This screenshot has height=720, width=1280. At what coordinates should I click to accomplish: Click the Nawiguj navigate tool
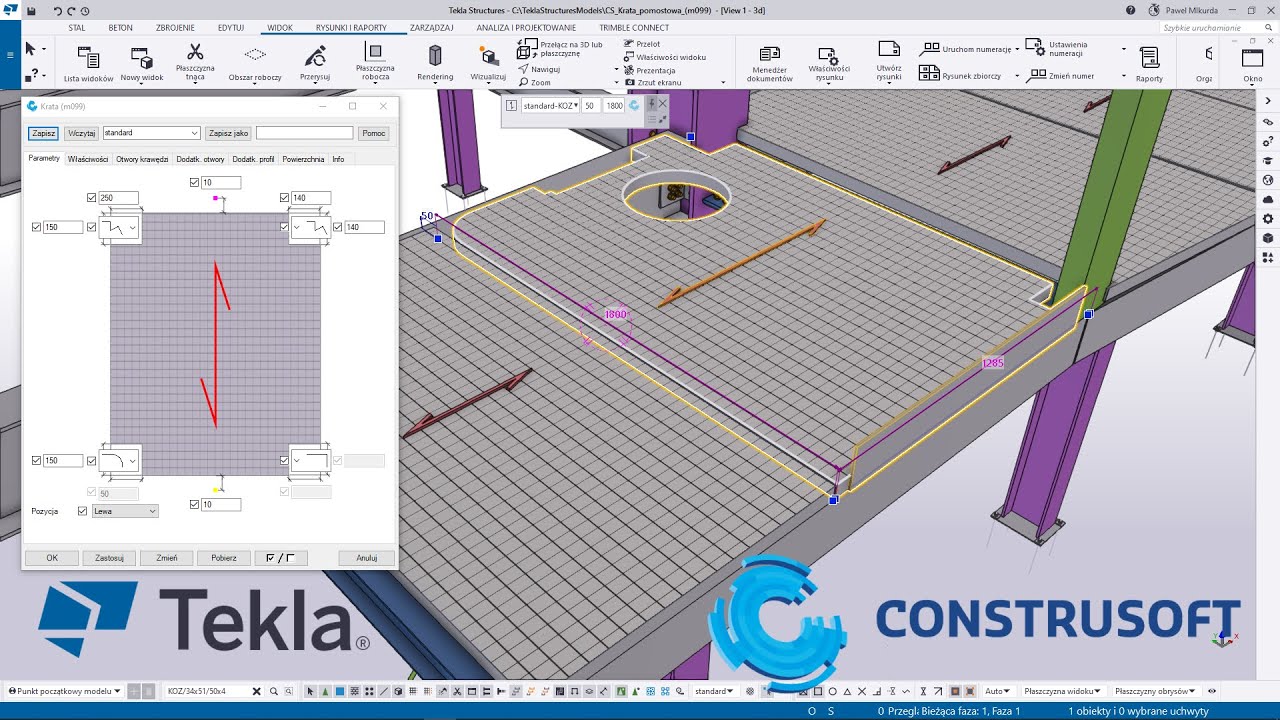point(539,69)
